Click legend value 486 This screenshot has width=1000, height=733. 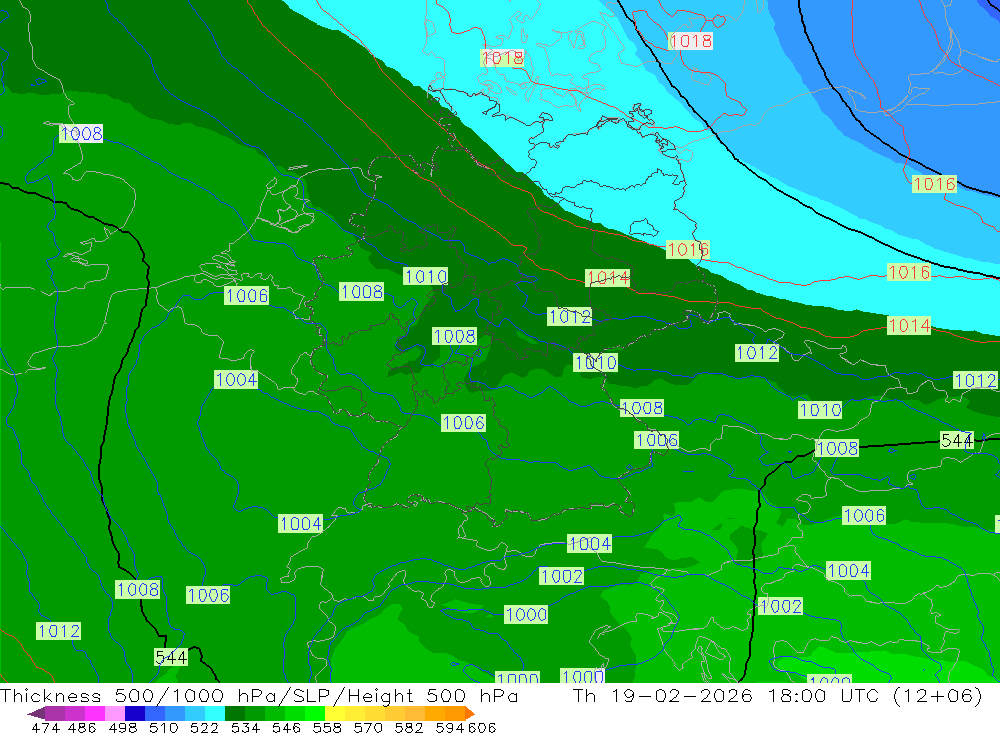click(x=81, y=727)
